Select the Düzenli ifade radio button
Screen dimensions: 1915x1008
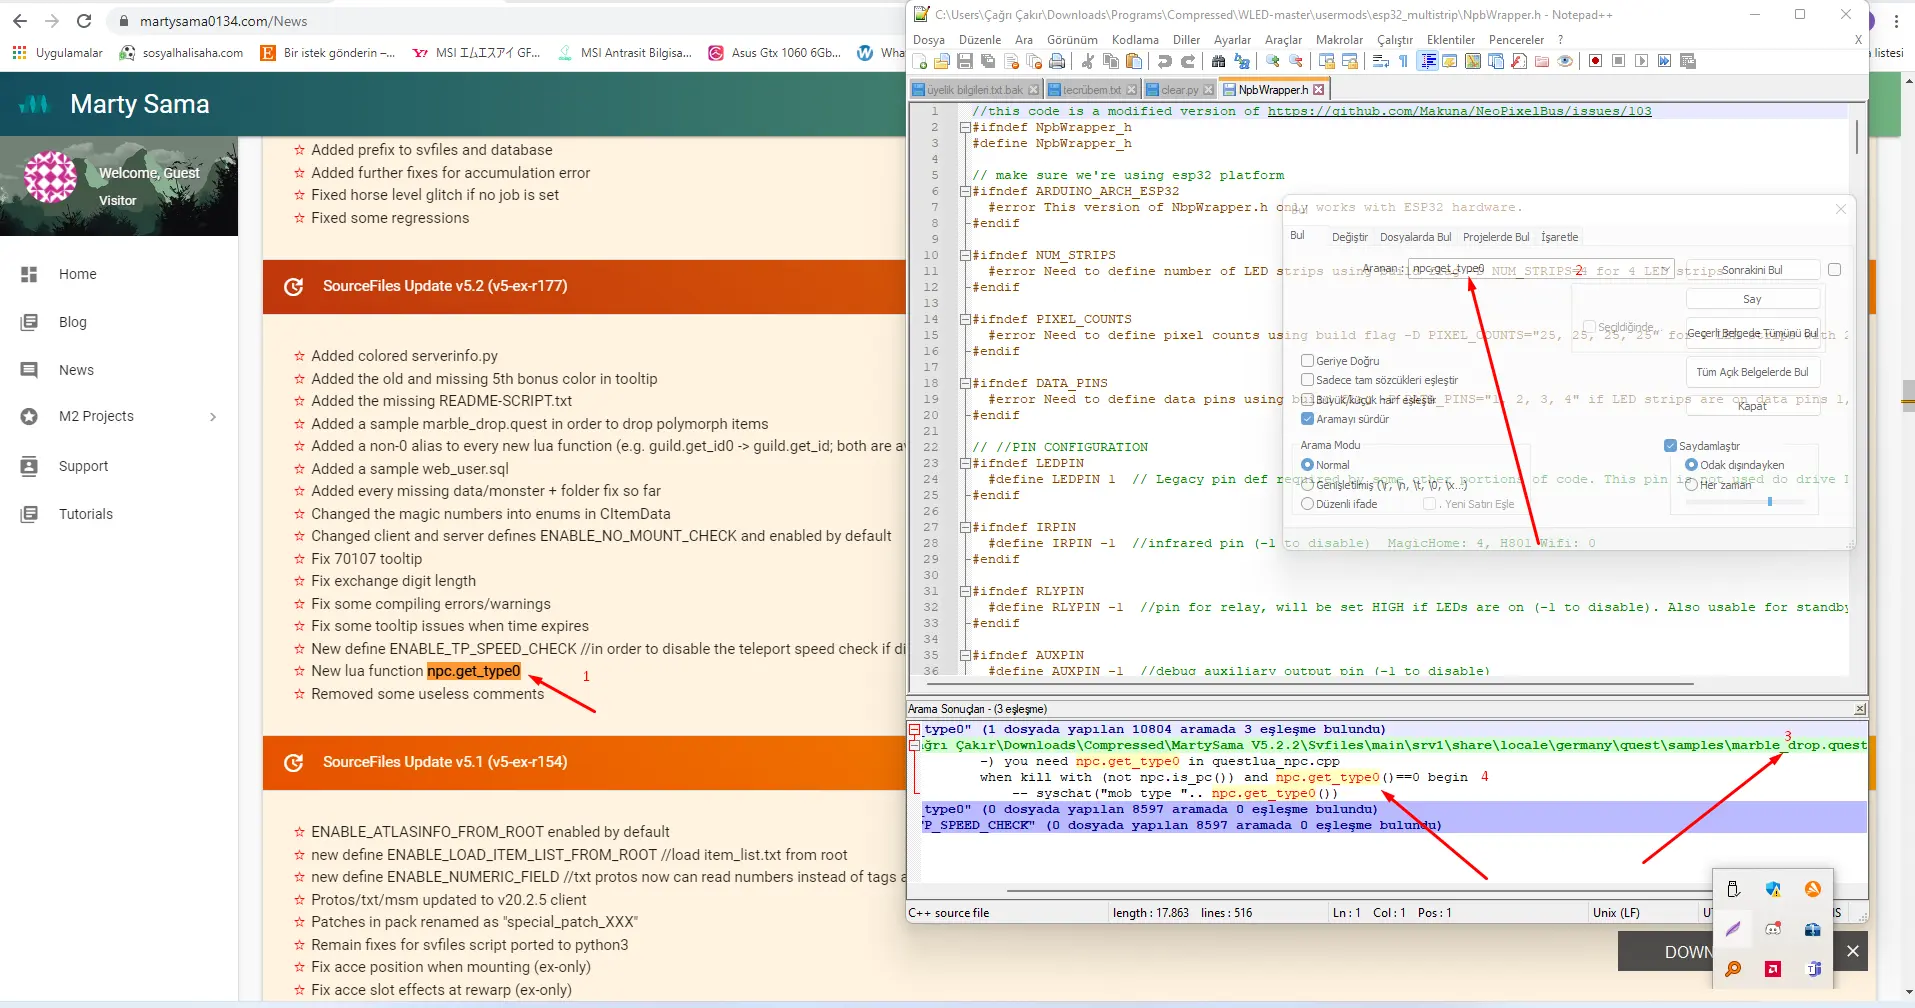[1307, 504]
